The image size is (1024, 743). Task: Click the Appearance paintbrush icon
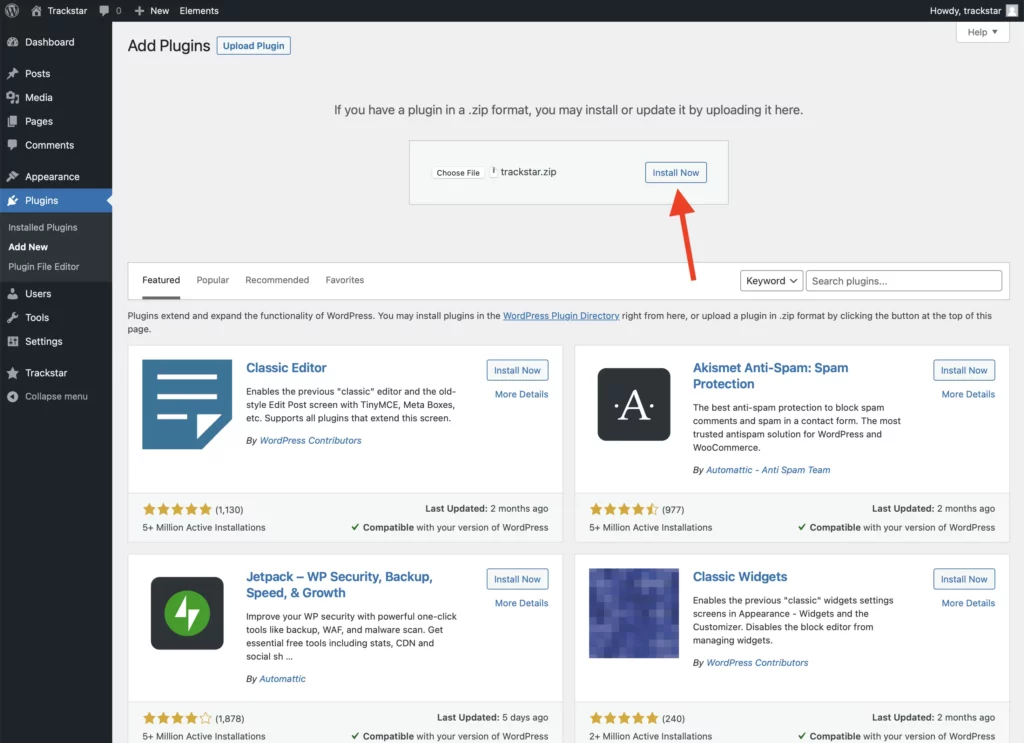[x=12, y=176]
